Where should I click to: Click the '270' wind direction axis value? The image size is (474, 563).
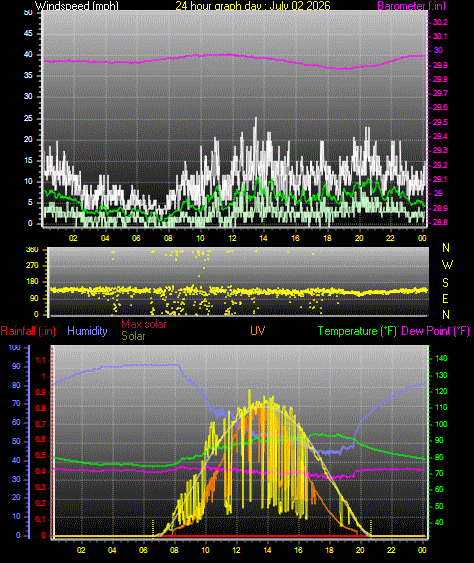(x=32, y=265)
